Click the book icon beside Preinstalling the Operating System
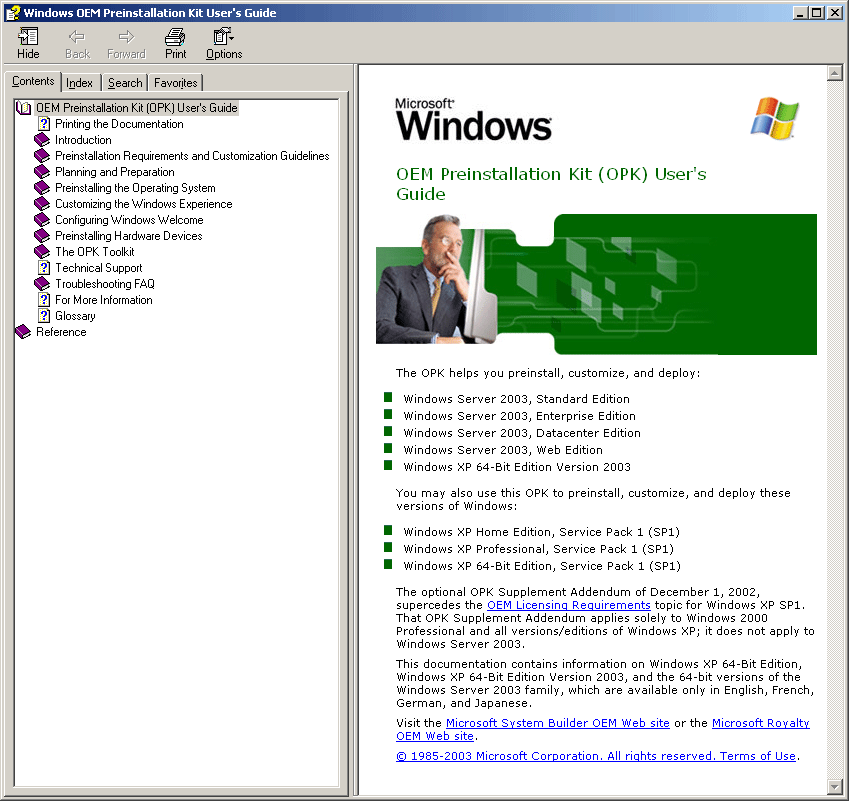This screenshot has height=801, width=849. pos(42,188)
